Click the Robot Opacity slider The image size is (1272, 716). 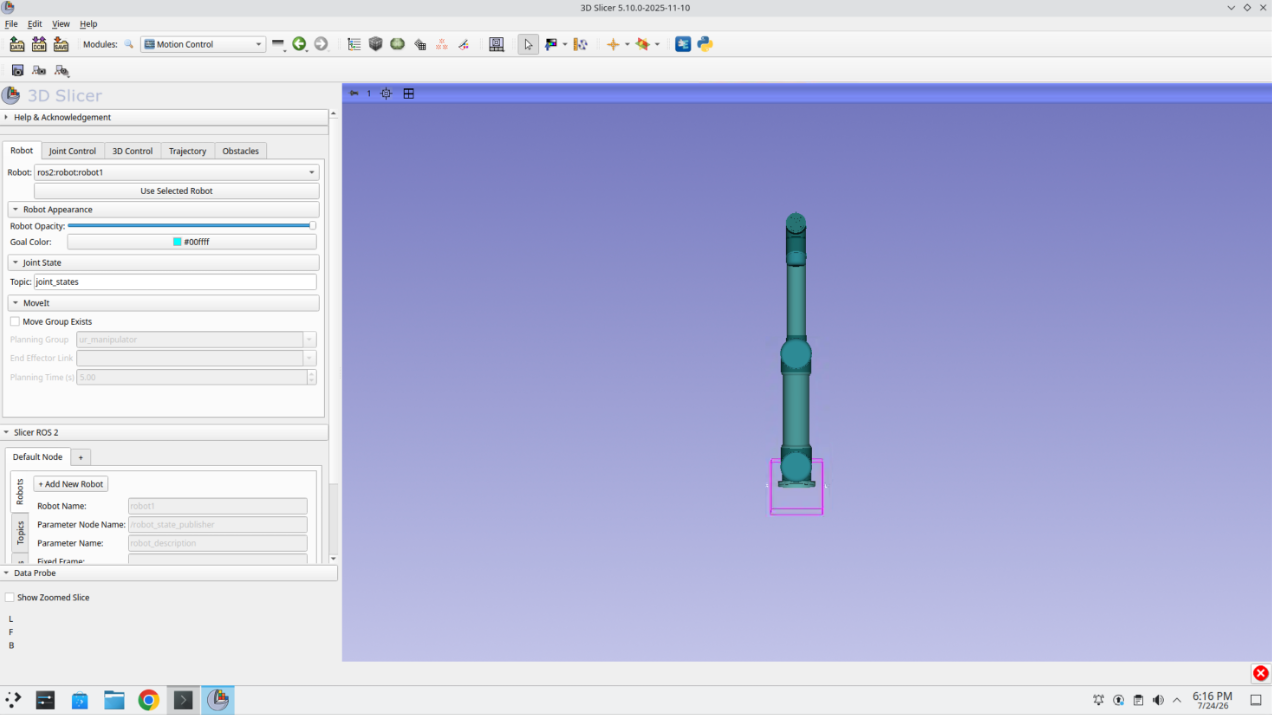(192, 226)
